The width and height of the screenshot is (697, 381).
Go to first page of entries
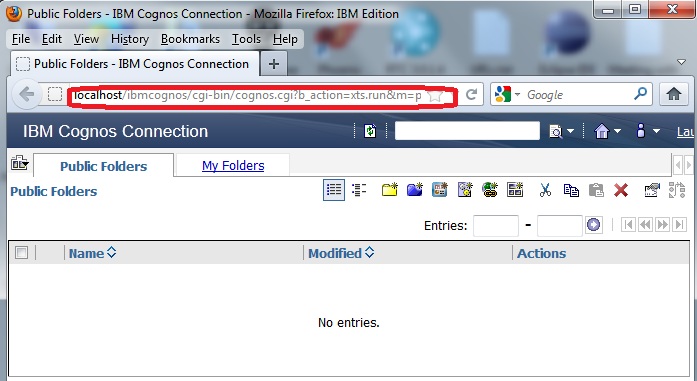[628, 225]
